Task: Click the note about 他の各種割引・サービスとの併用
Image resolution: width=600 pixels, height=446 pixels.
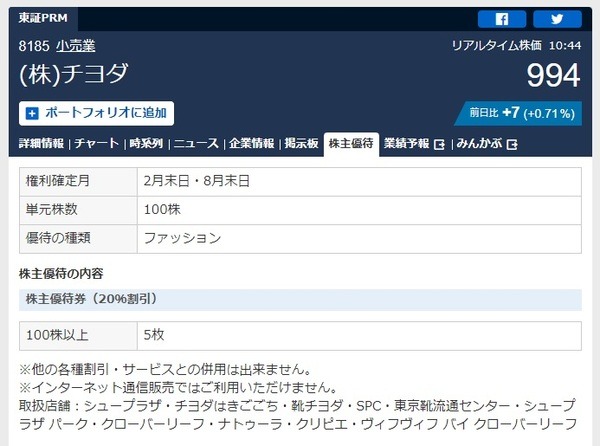Action: coord(165,369)
